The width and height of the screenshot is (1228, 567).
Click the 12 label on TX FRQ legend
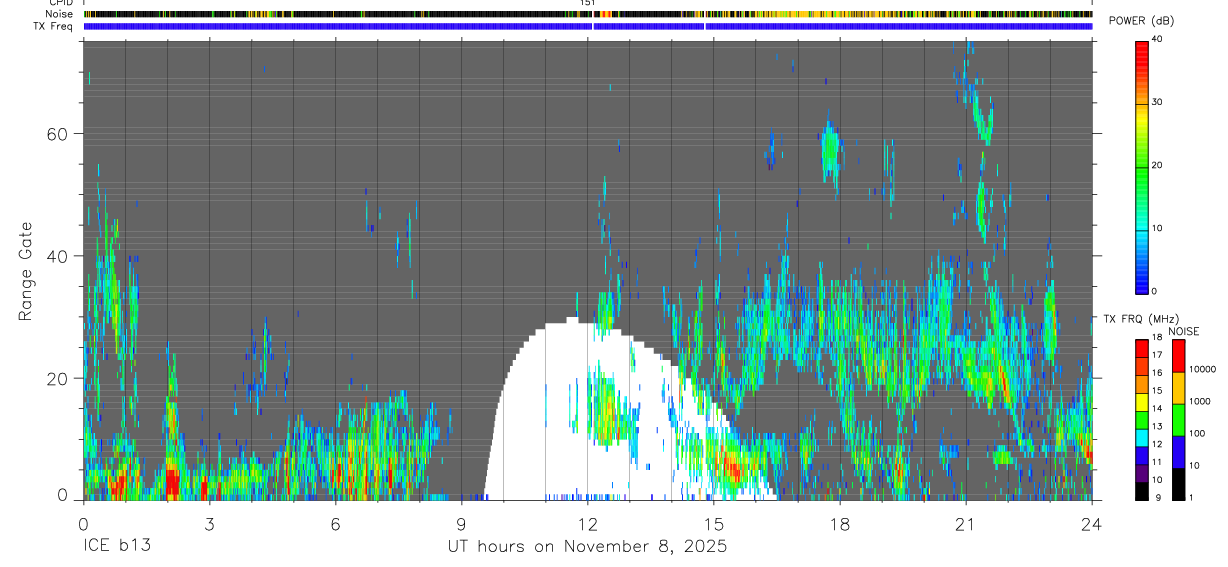point(1157,444)
